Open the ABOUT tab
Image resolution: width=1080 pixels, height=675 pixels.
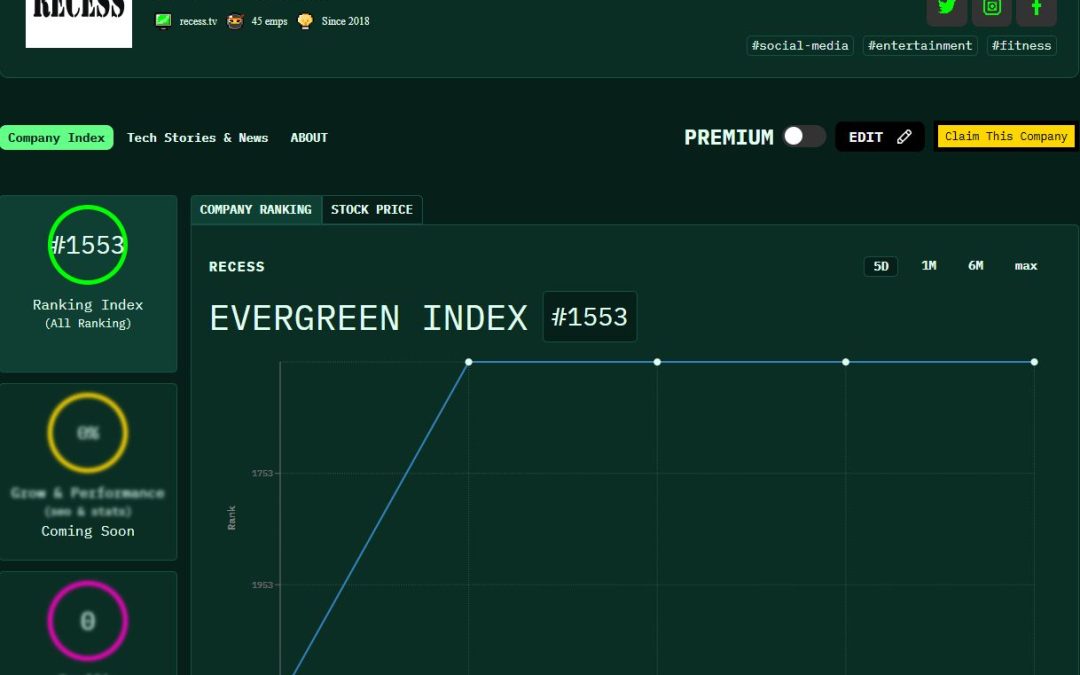coord(309,138)
